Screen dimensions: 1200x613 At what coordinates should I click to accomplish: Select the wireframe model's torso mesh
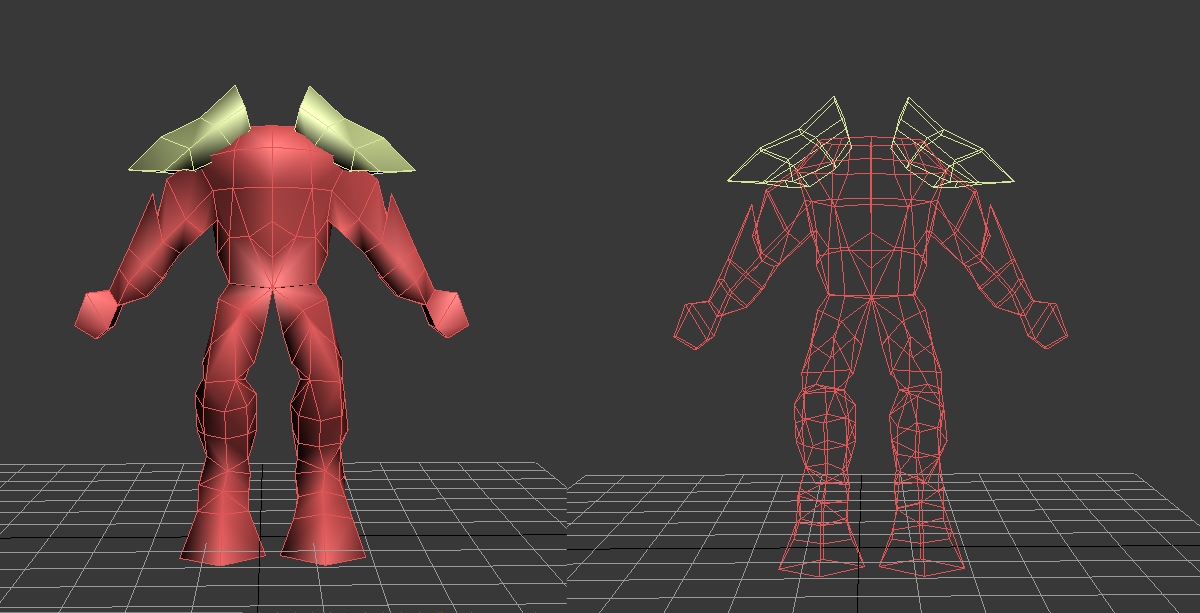(x=871, y=215)
